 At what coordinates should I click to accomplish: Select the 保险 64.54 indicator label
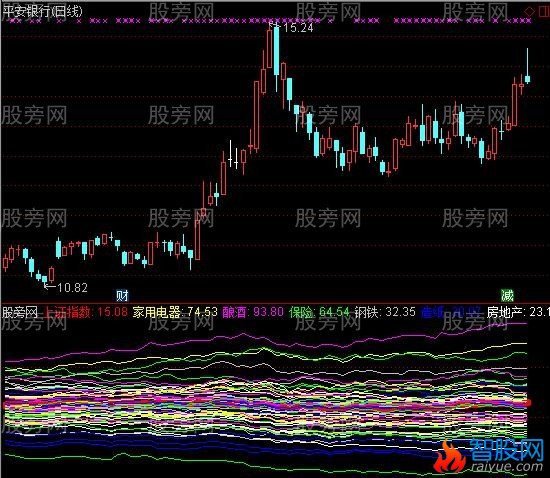point(319,311)
